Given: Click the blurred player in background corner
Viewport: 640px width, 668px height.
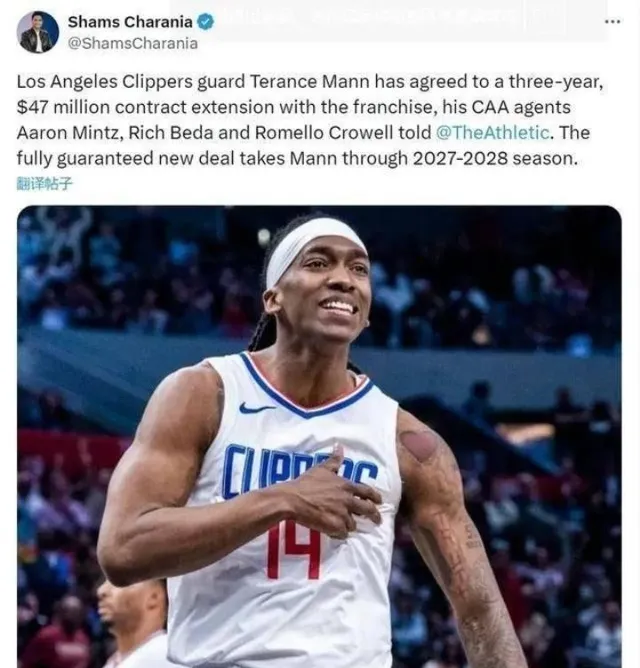Looking at the screenshot, I should [132, 624].
